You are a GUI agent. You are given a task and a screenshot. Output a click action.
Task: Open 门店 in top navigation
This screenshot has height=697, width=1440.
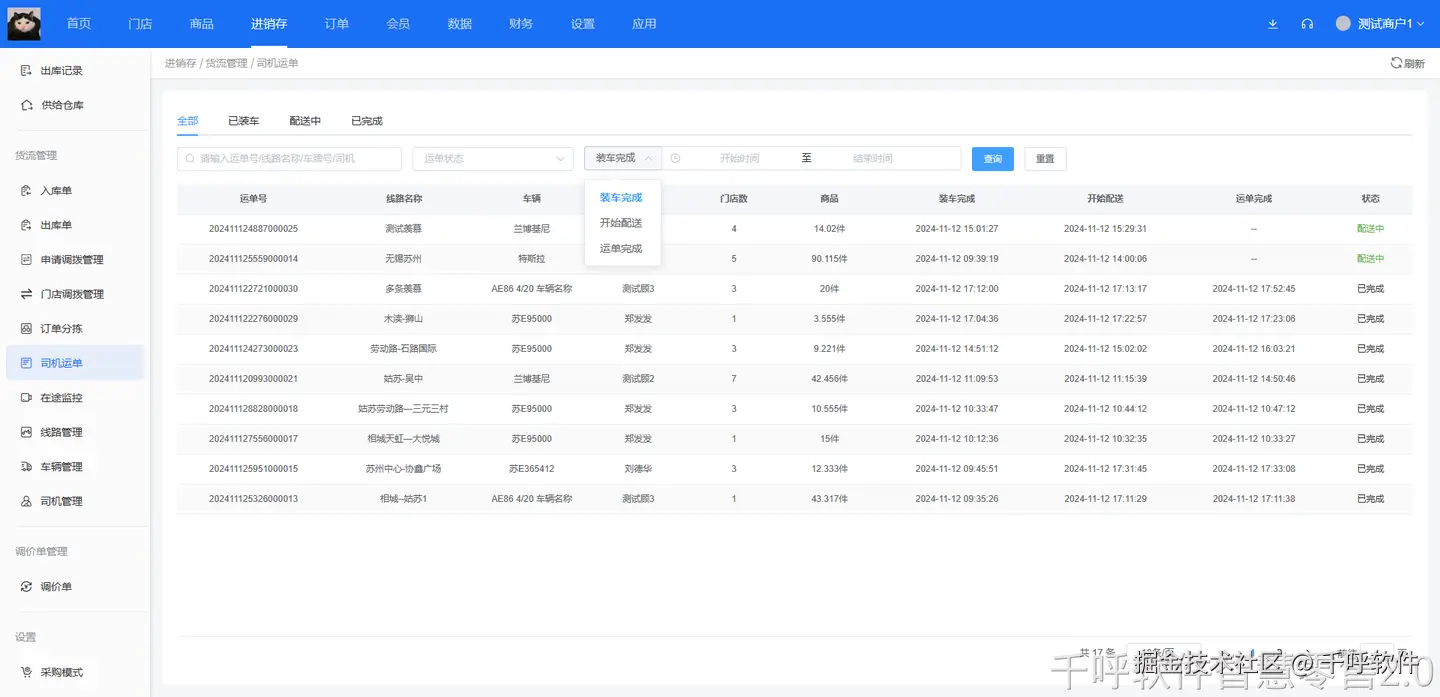[141, 24]
